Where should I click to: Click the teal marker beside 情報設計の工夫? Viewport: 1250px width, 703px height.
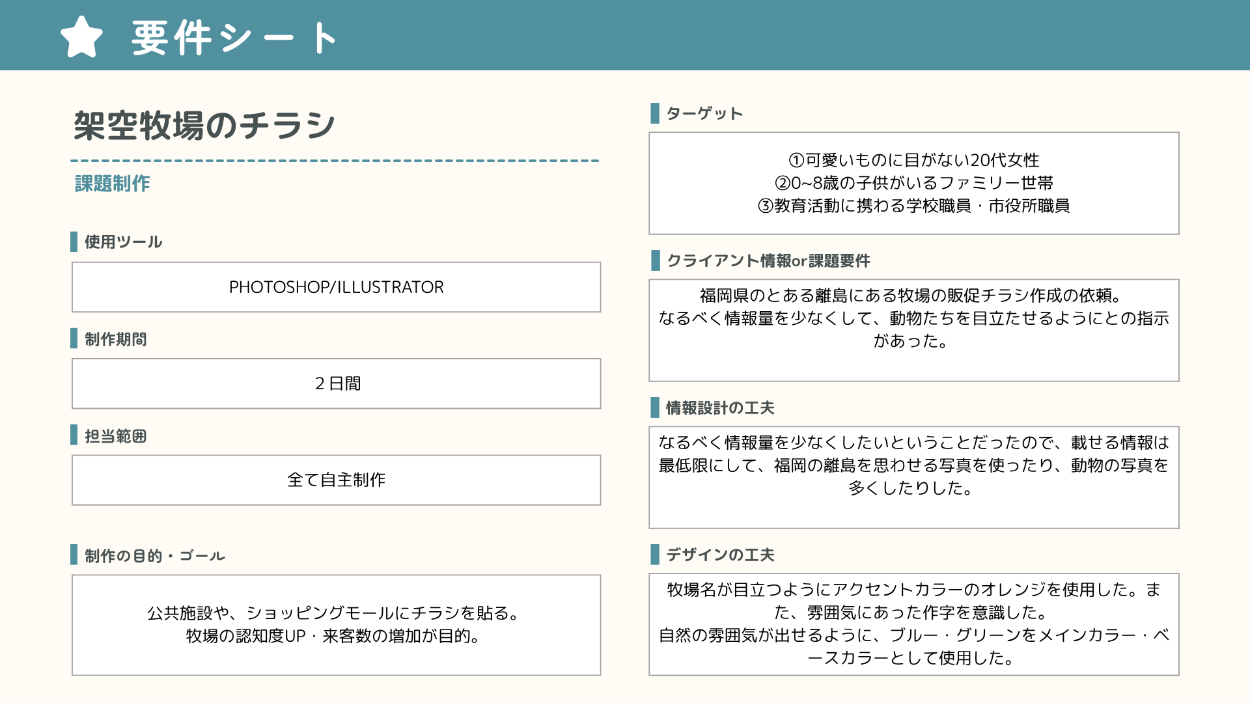tap(654, 407)
